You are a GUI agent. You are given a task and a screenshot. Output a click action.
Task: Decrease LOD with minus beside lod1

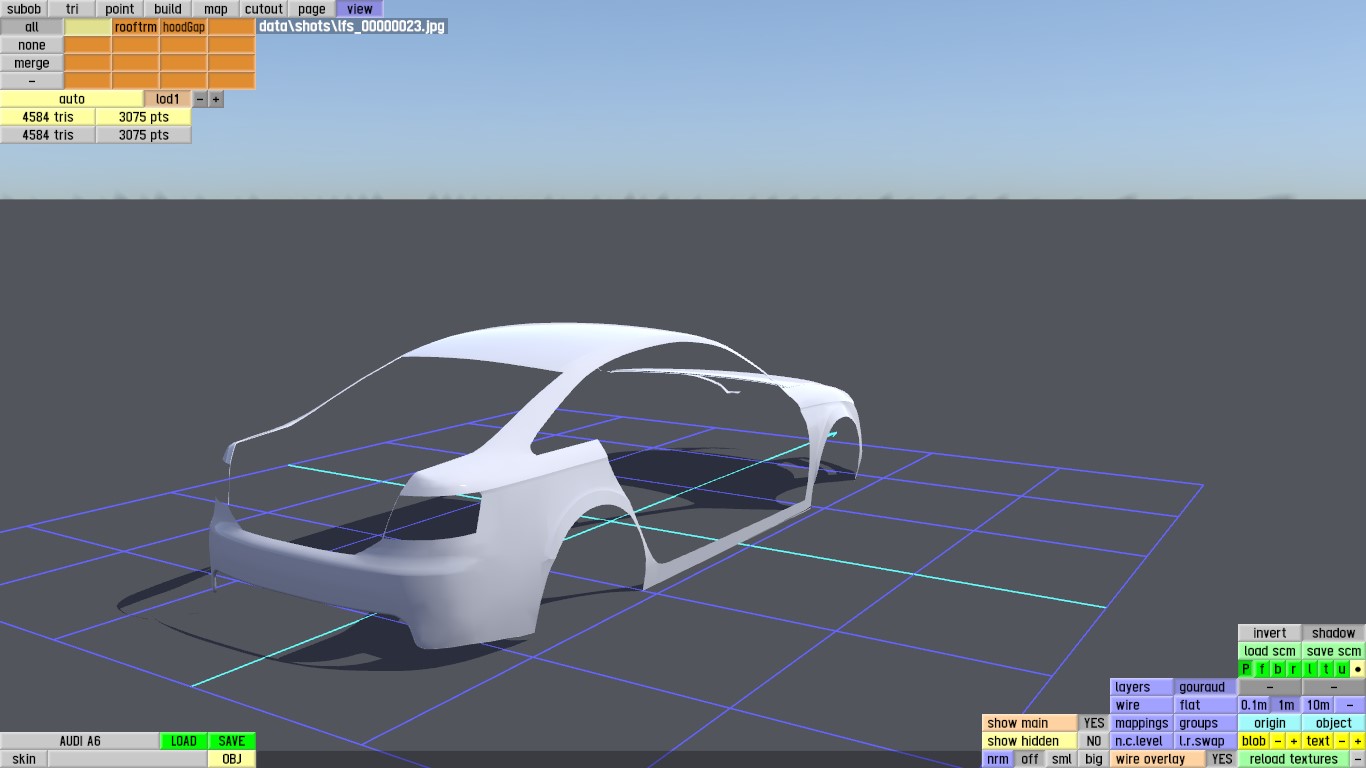pos(200,99)
